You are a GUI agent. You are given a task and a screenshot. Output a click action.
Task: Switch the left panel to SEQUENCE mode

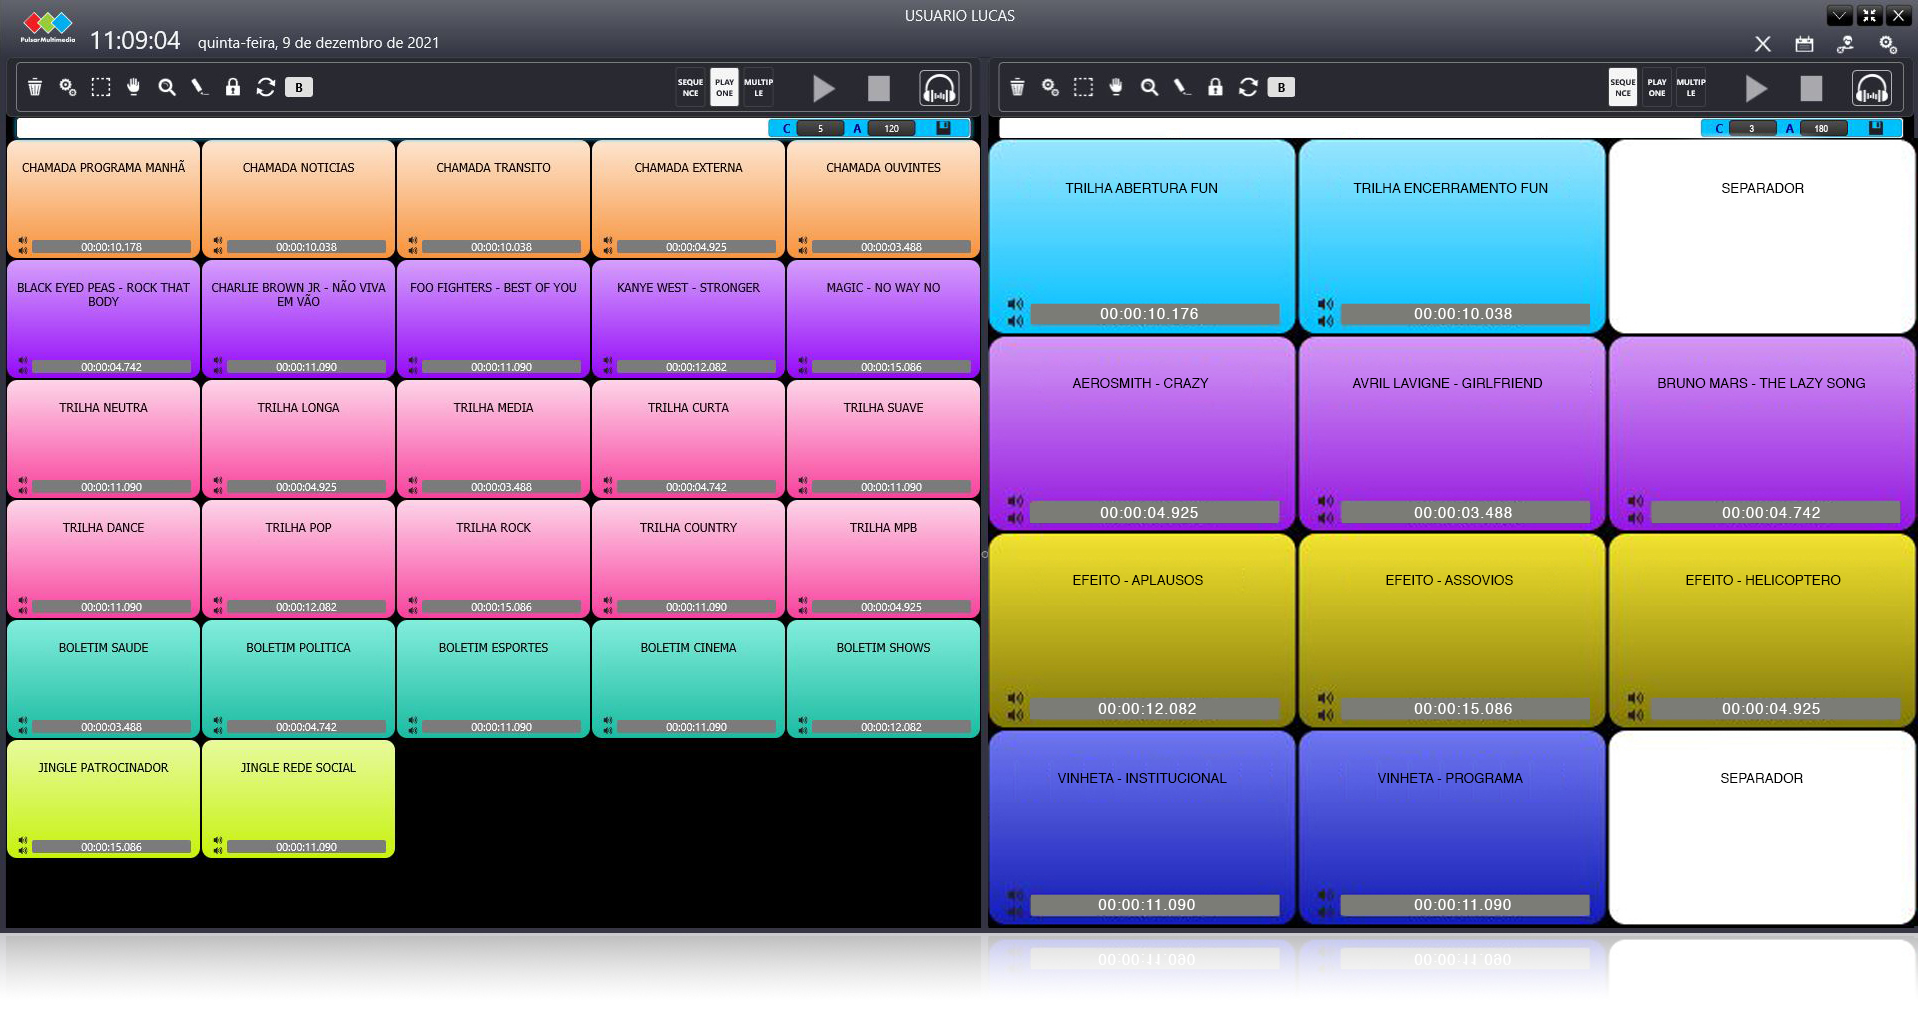[x=690, y=88]
